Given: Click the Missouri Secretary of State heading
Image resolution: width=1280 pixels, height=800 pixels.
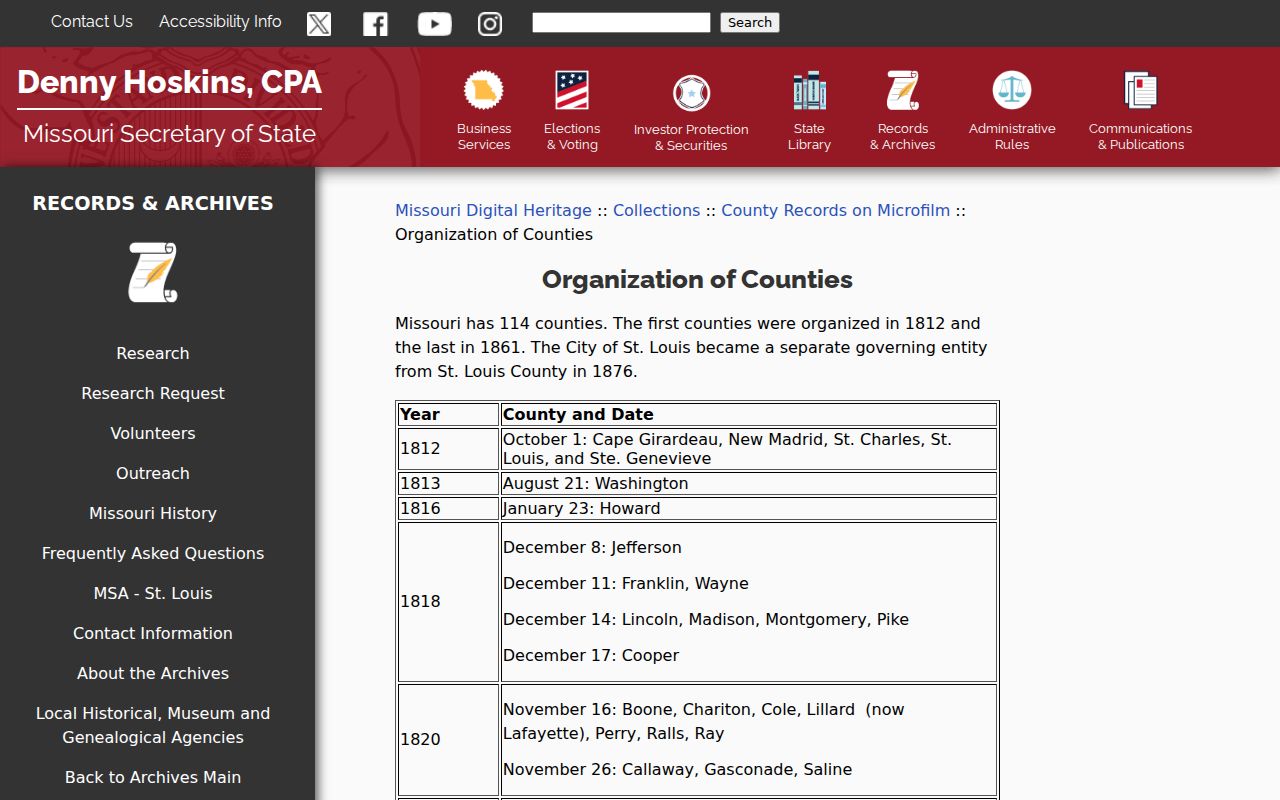Looking at the screenshot, I should [x=169, y=134].
